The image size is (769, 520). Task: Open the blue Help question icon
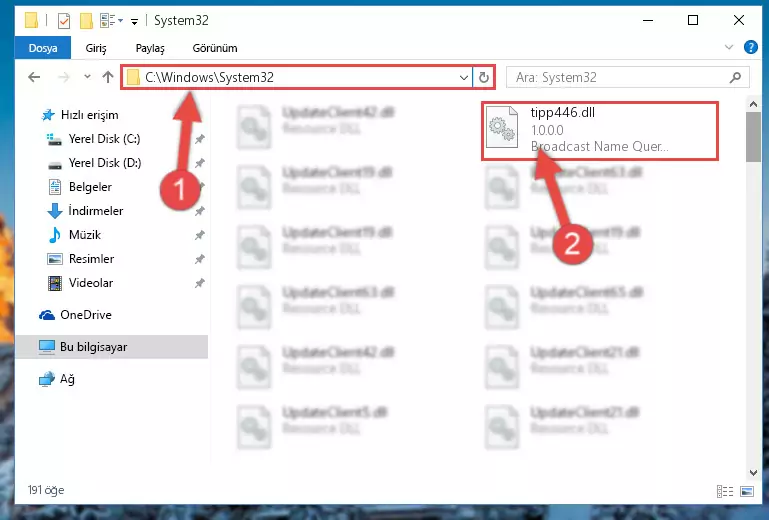(x=750, y=47)
